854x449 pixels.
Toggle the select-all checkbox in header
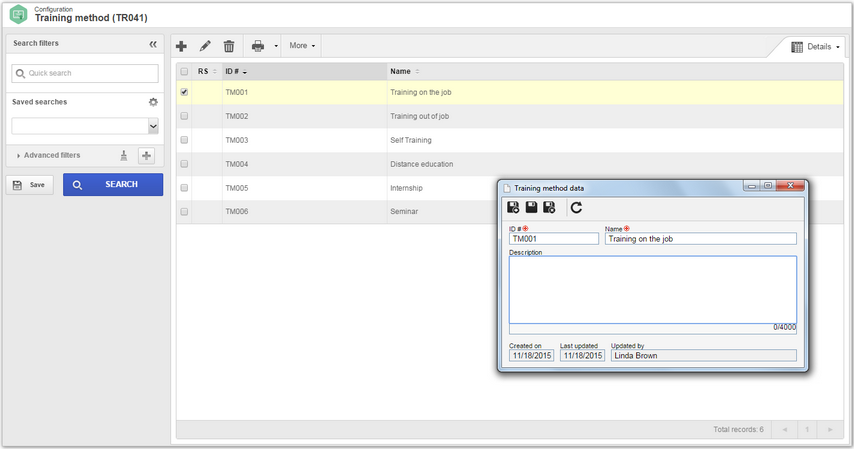(x=184, y=71)
